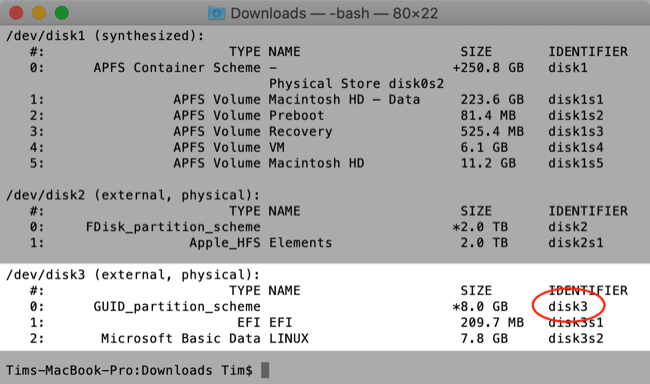Click the 'disk1s3' identifier

(576, 131)
